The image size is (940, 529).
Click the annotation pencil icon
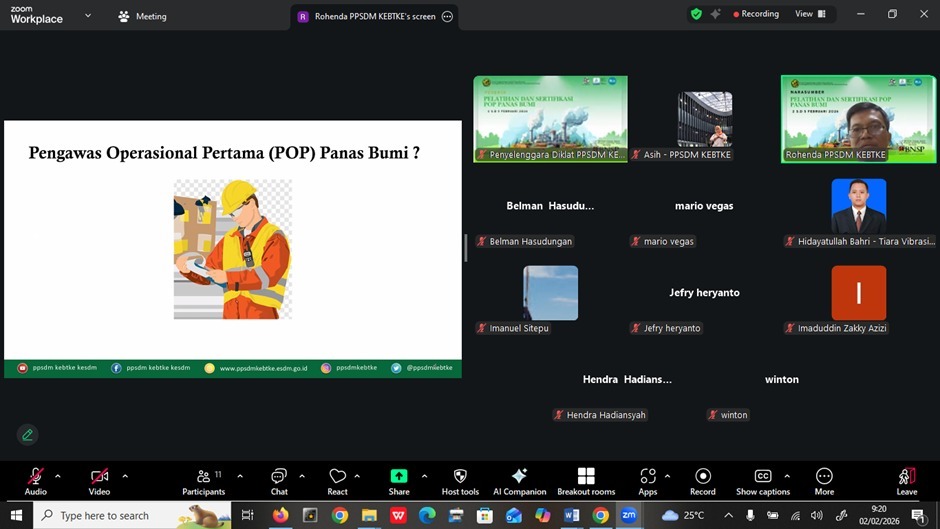[28, 434]
